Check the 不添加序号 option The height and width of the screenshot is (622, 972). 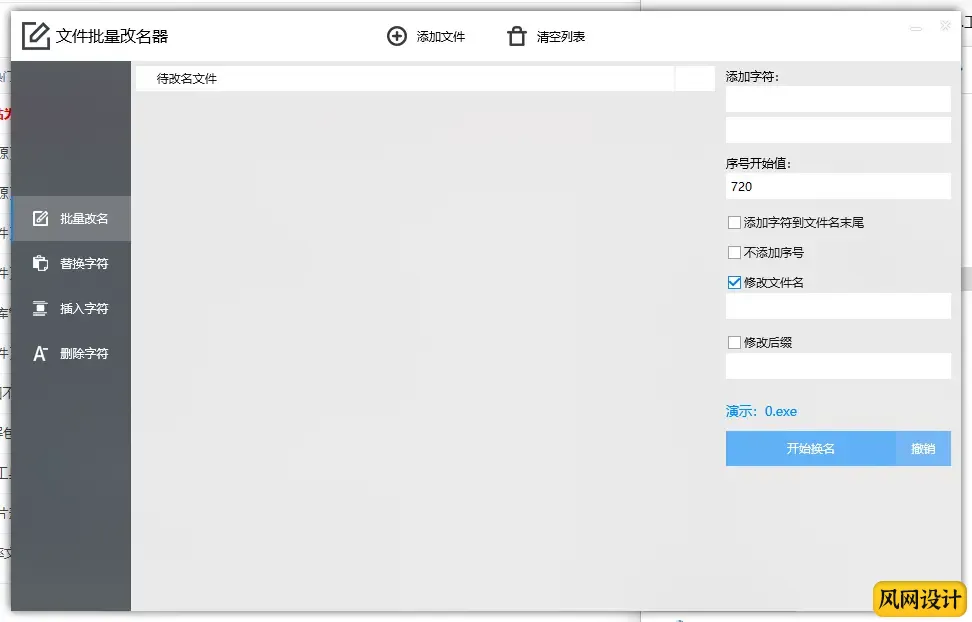pos(735,253)
